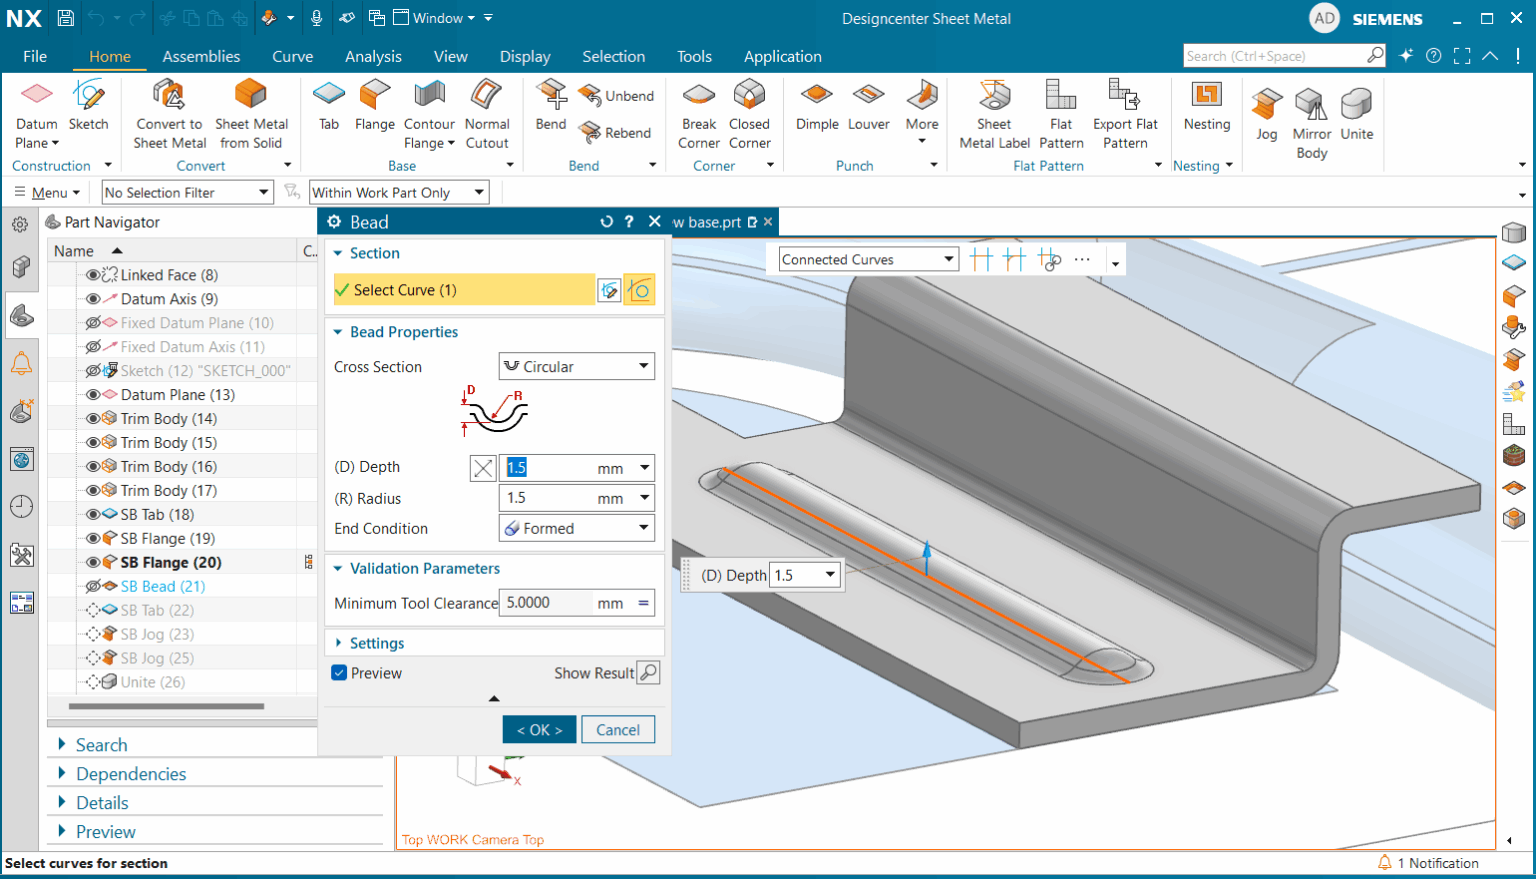1536x879 pixels.
Task: Open the End Condition dropdown showing Formed
Action: 576,527
